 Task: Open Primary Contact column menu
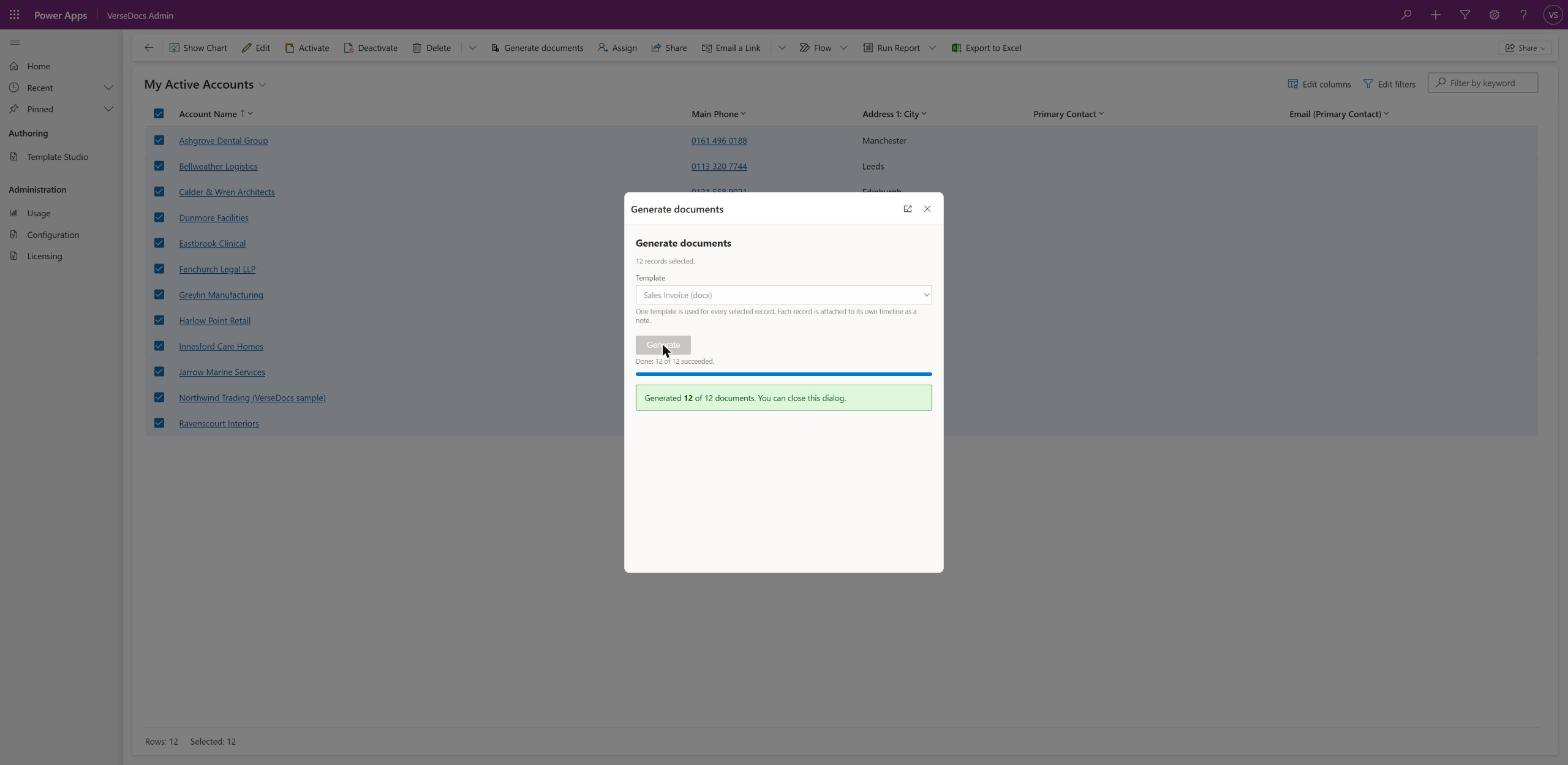tap(1069, 114)
